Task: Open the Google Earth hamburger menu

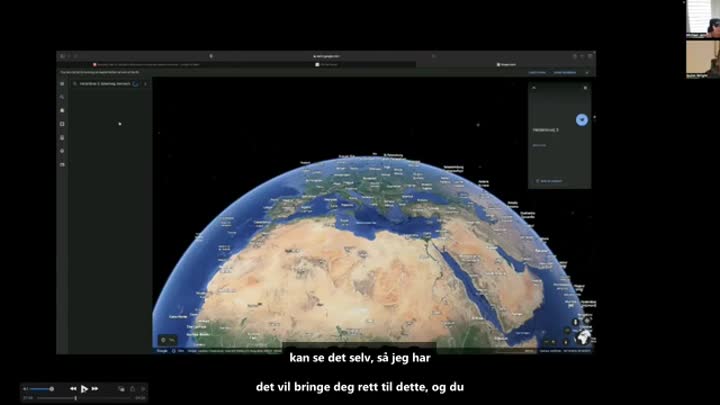Action: (62, 84)
